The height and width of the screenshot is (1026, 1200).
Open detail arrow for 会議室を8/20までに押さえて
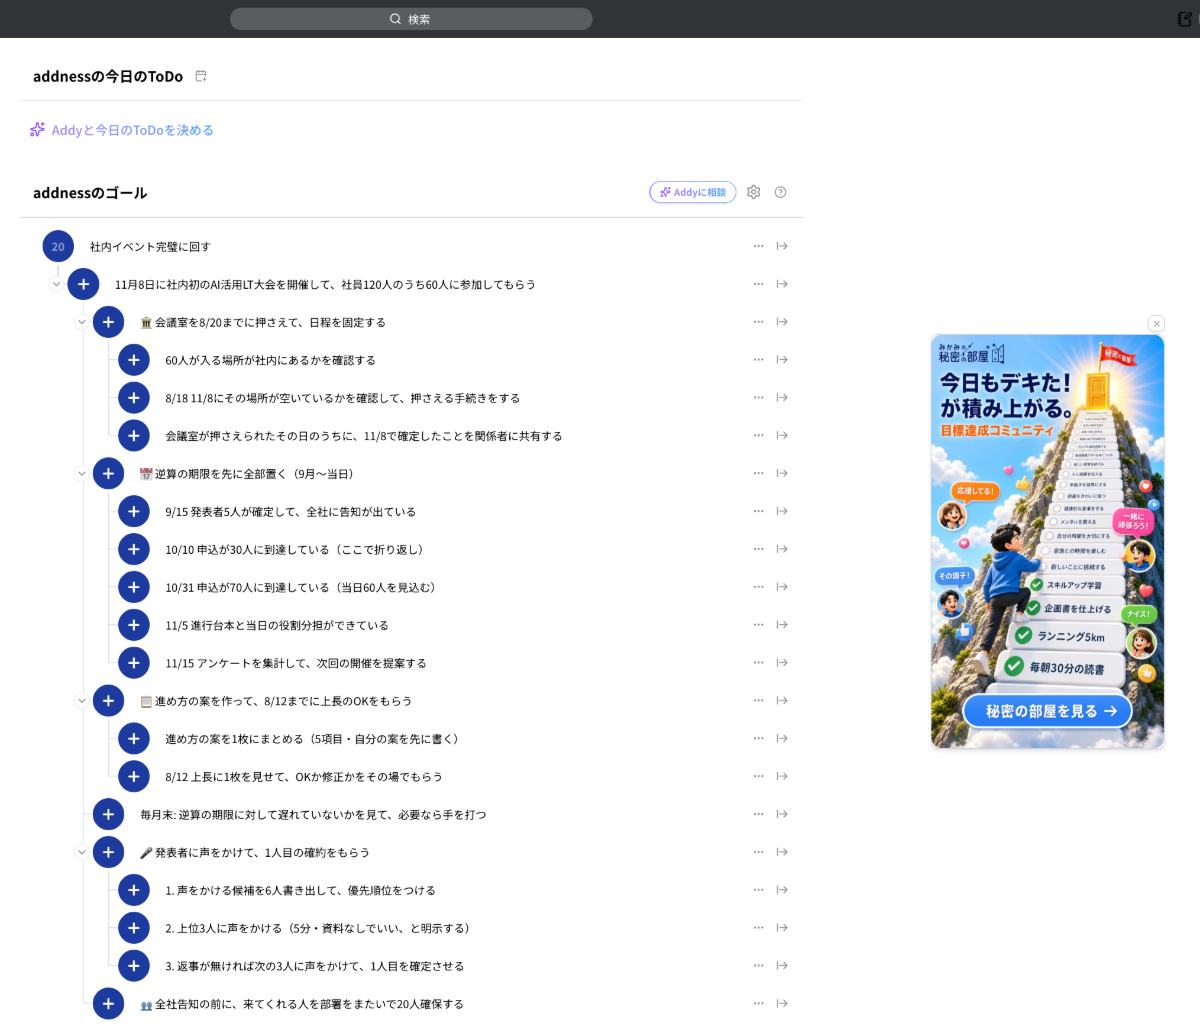[782, 322]
